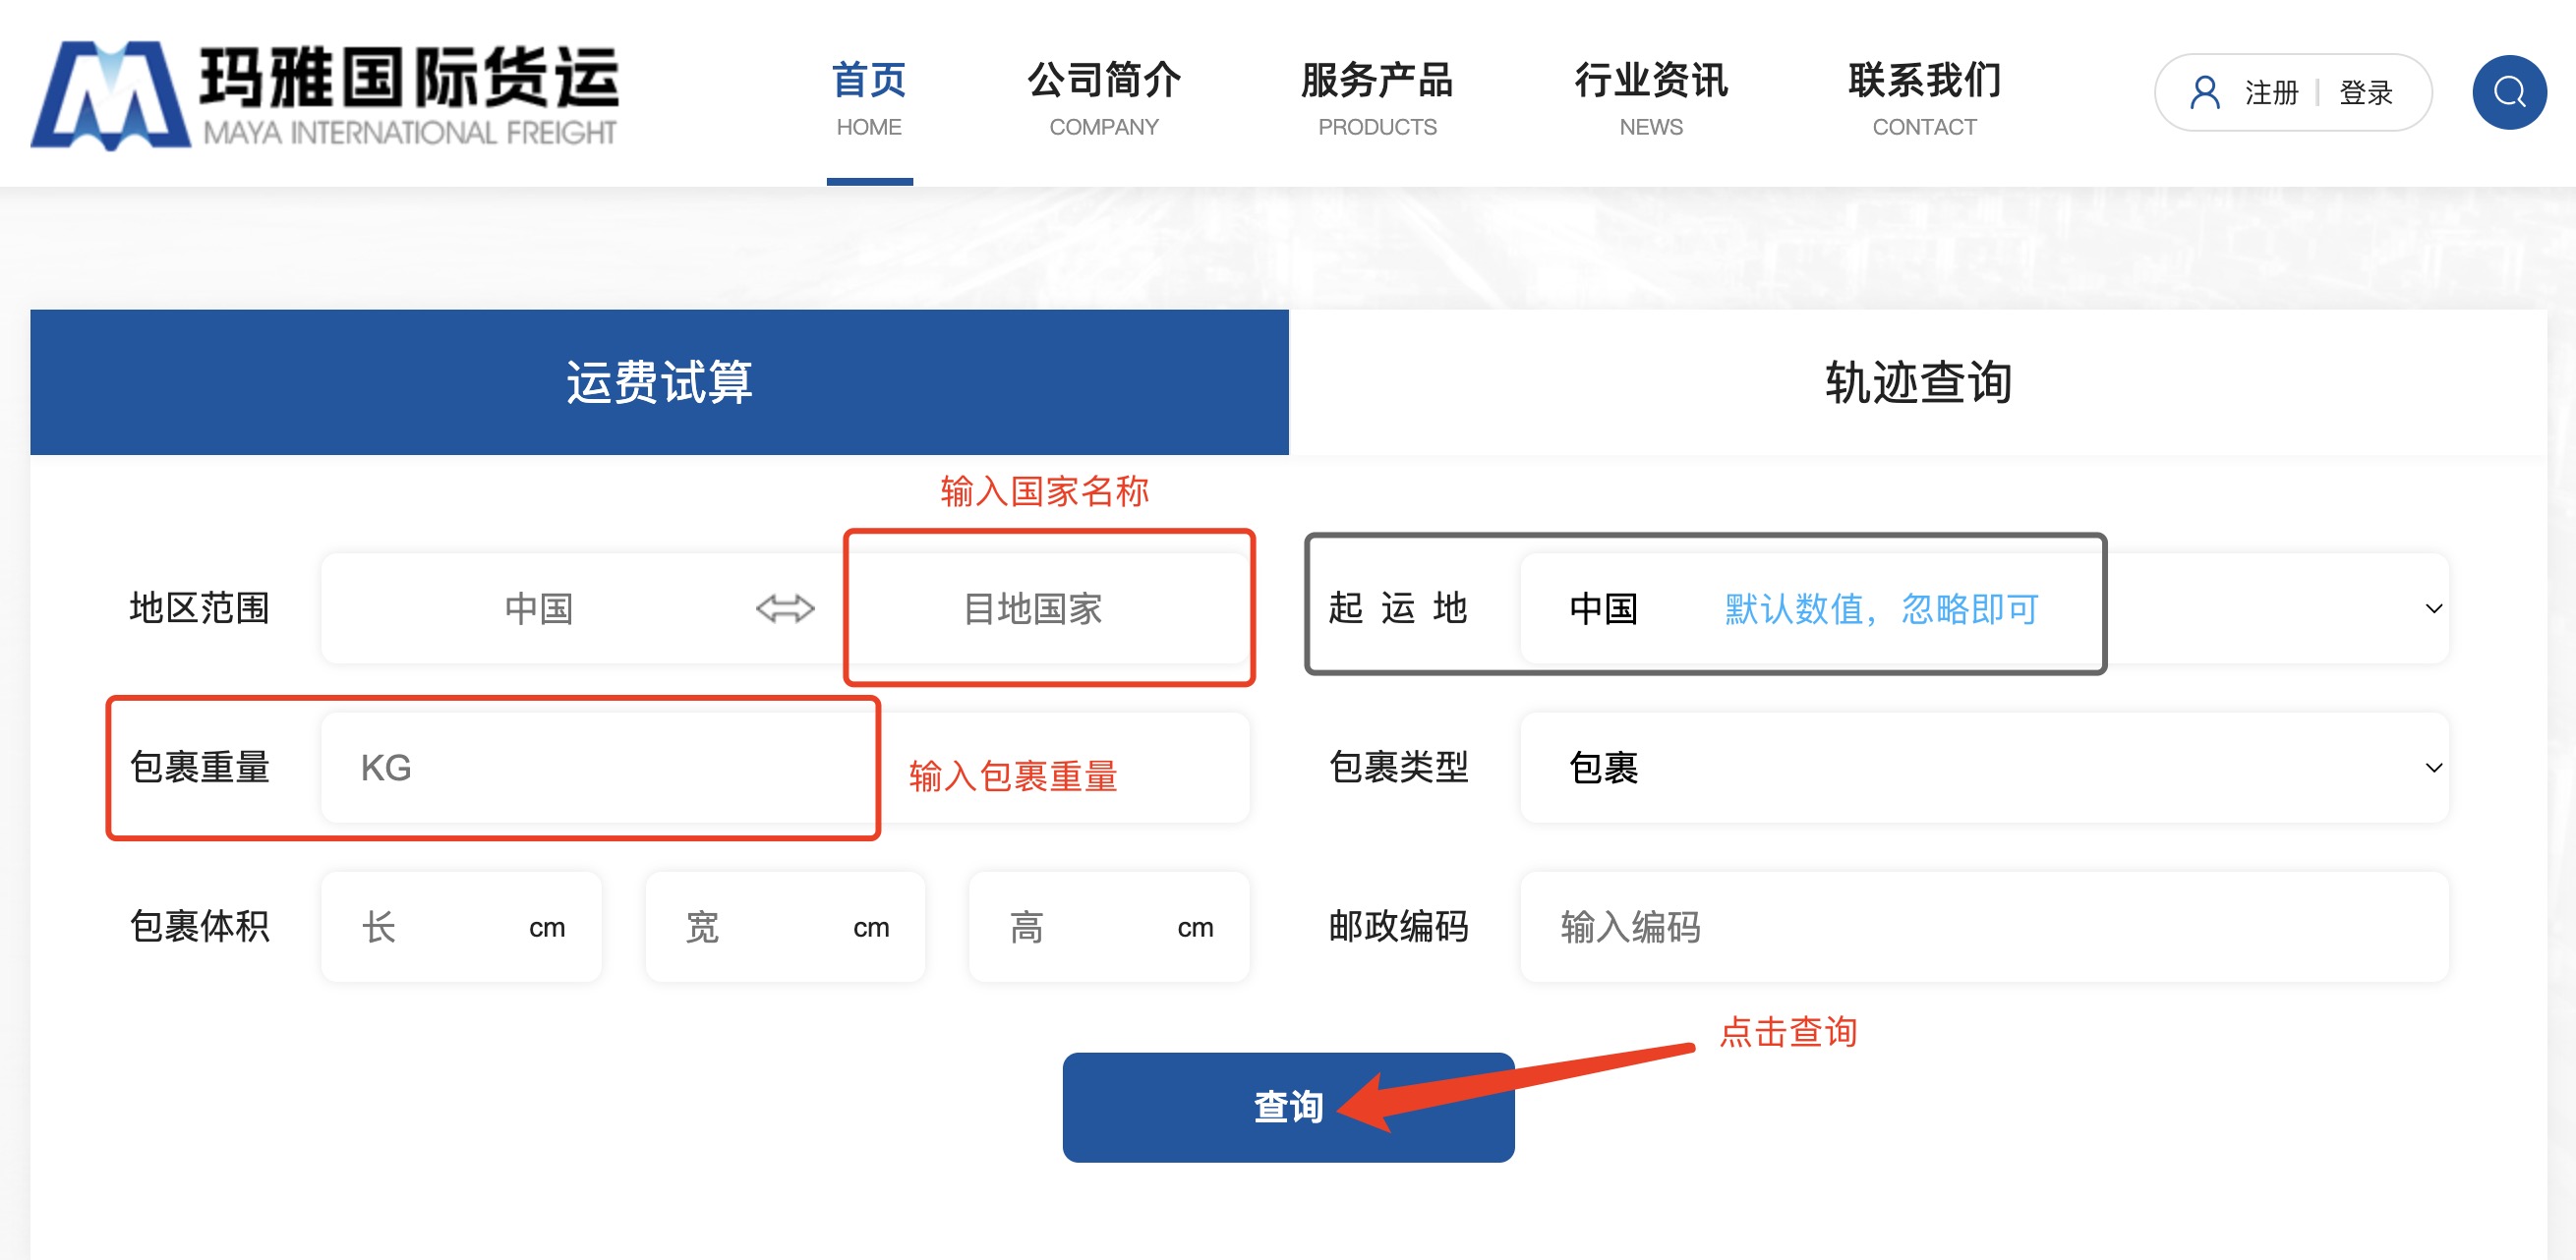Screen dimensions: 2576x1260
Task: Click the 登录 login link
Action: (2366, 92)
